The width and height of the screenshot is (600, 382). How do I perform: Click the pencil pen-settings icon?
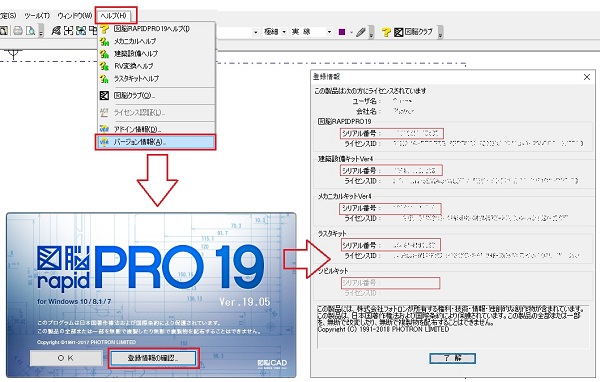360,32
